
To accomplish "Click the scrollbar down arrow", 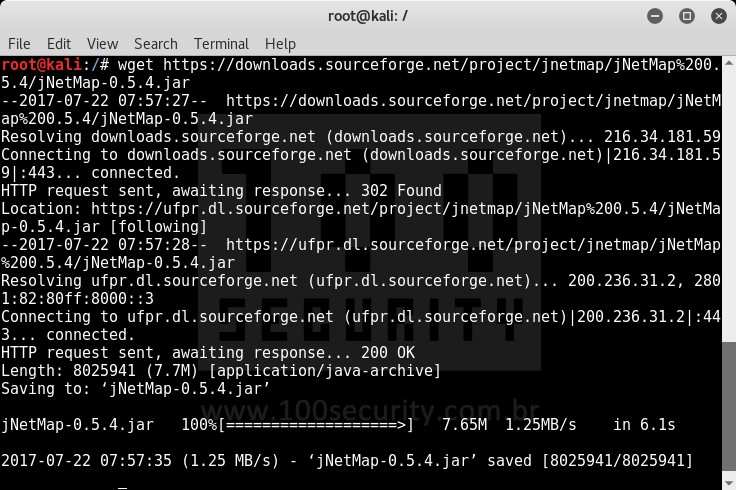I will coord(729,483).
